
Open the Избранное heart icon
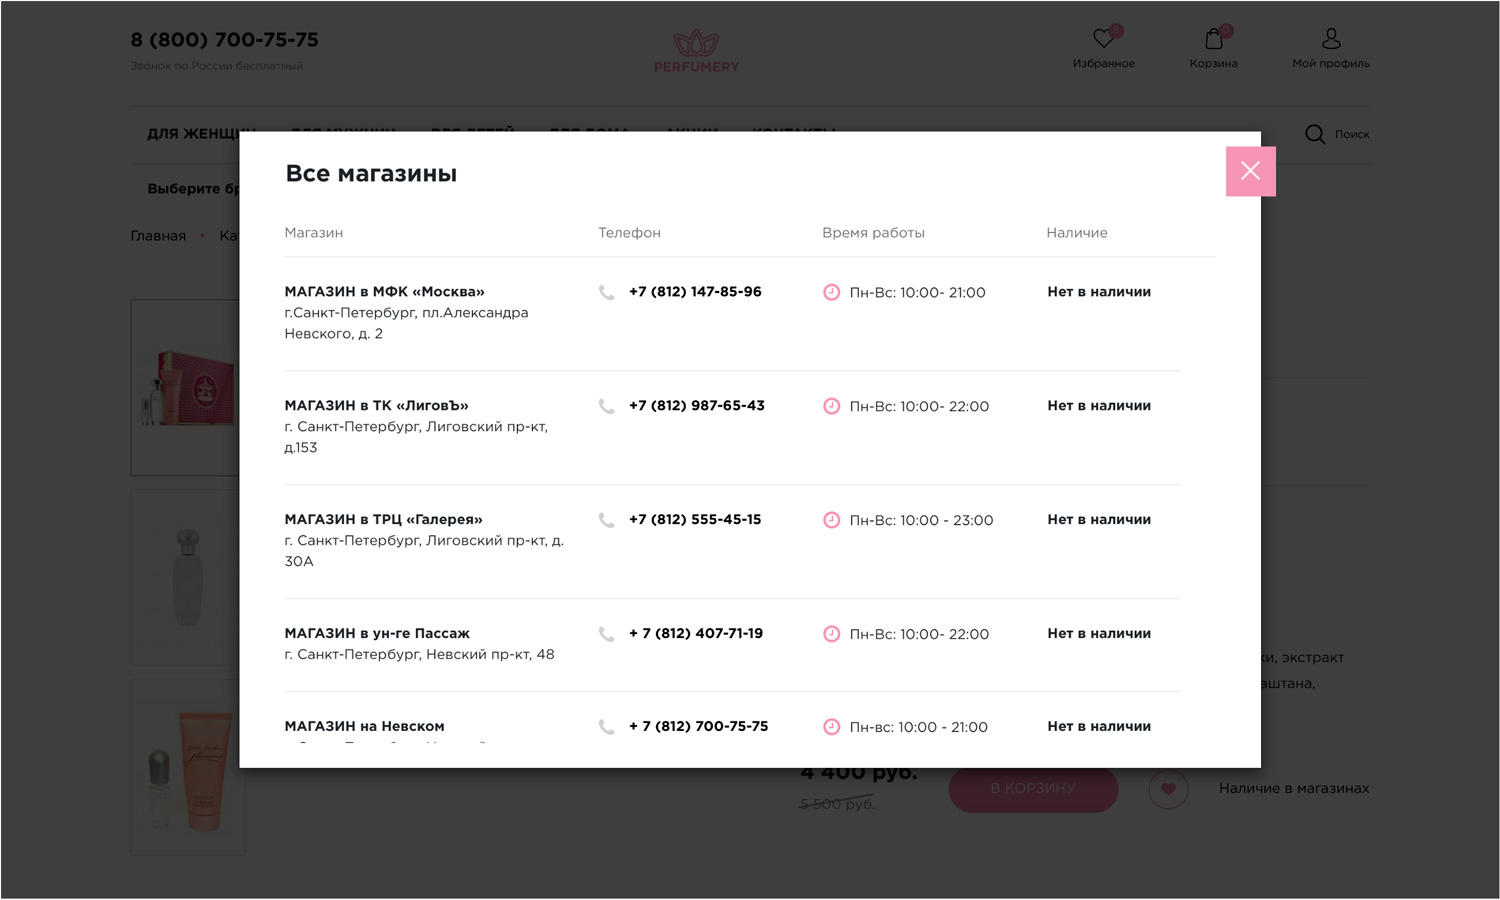click(1103, 39)
